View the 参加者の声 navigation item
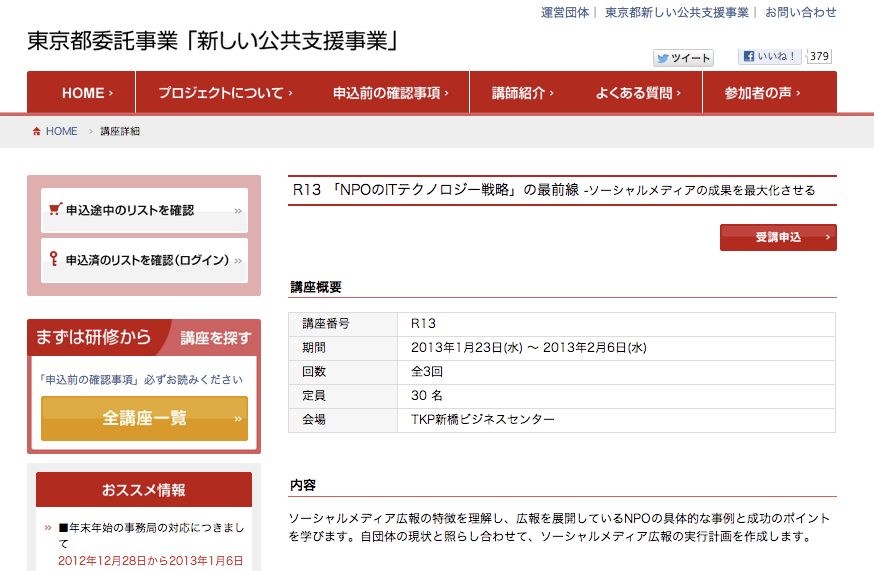 [x=768, y=93]
